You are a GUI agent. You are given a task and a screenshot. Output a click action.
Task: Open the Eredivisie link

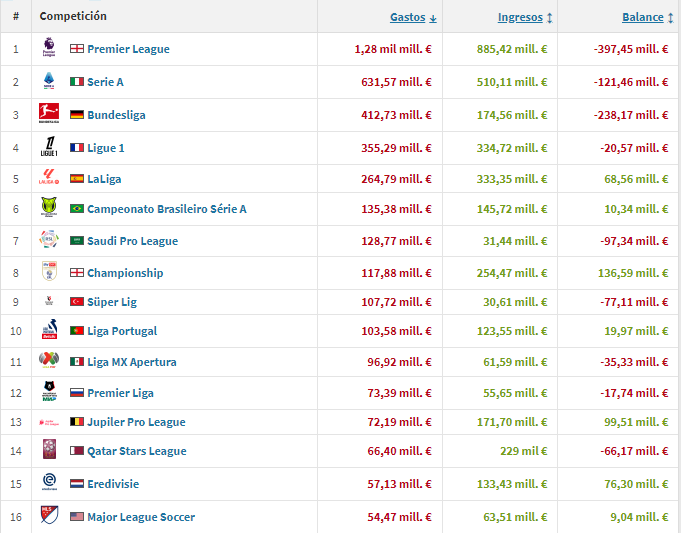coord(113,484)
